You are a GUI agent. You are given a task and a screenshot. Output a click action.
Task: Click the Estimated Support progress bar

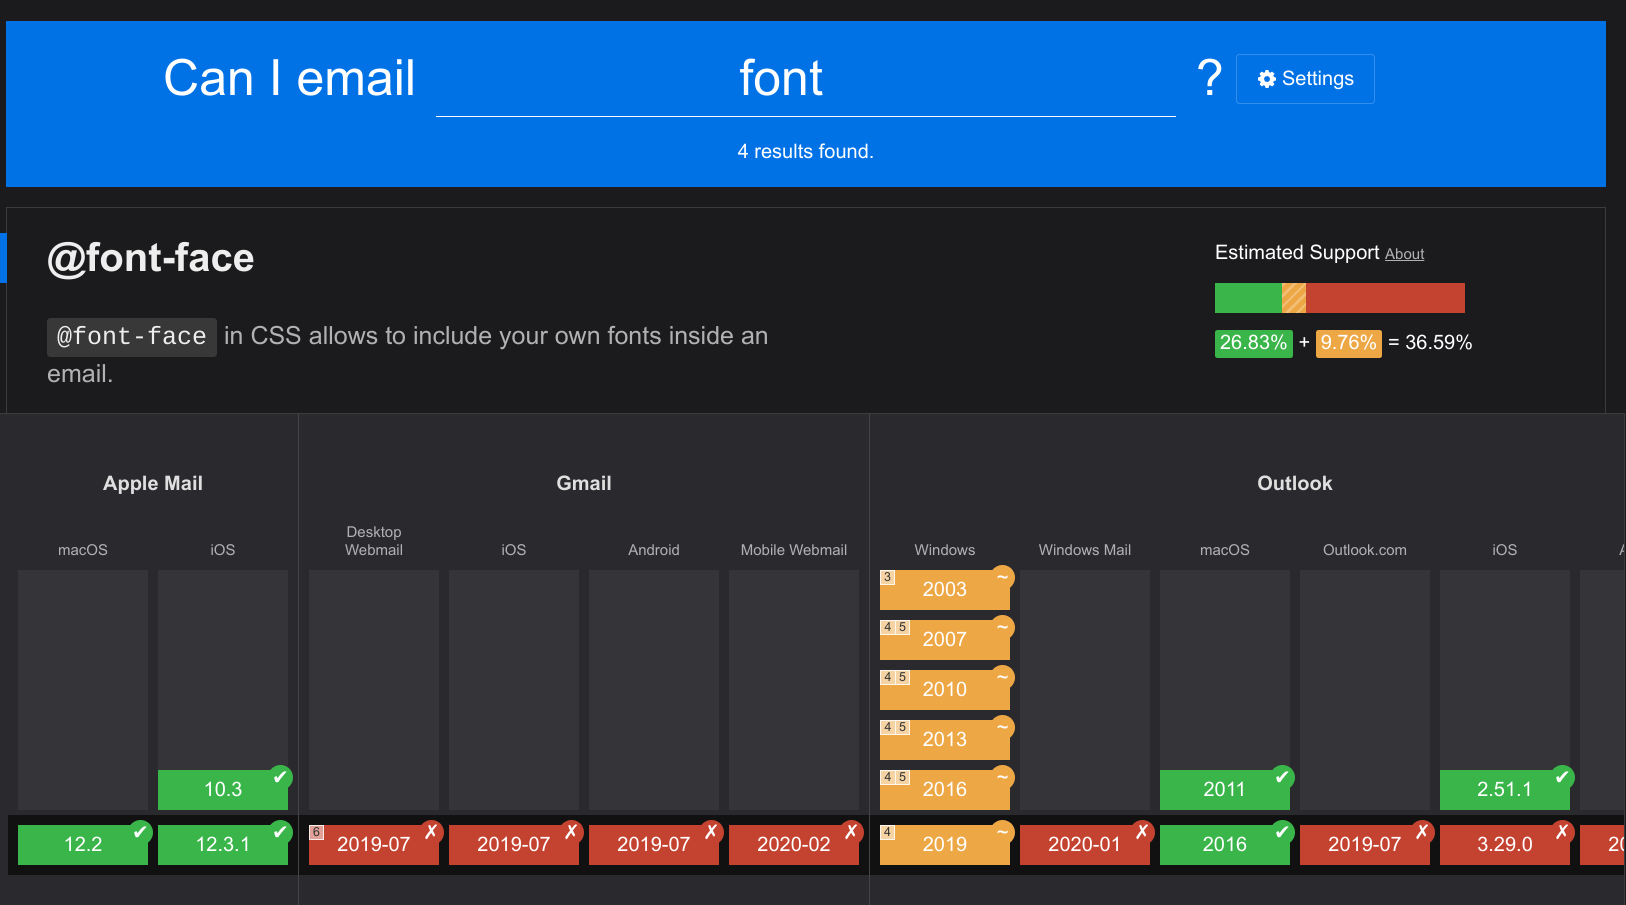click(x=1339, y=298)
